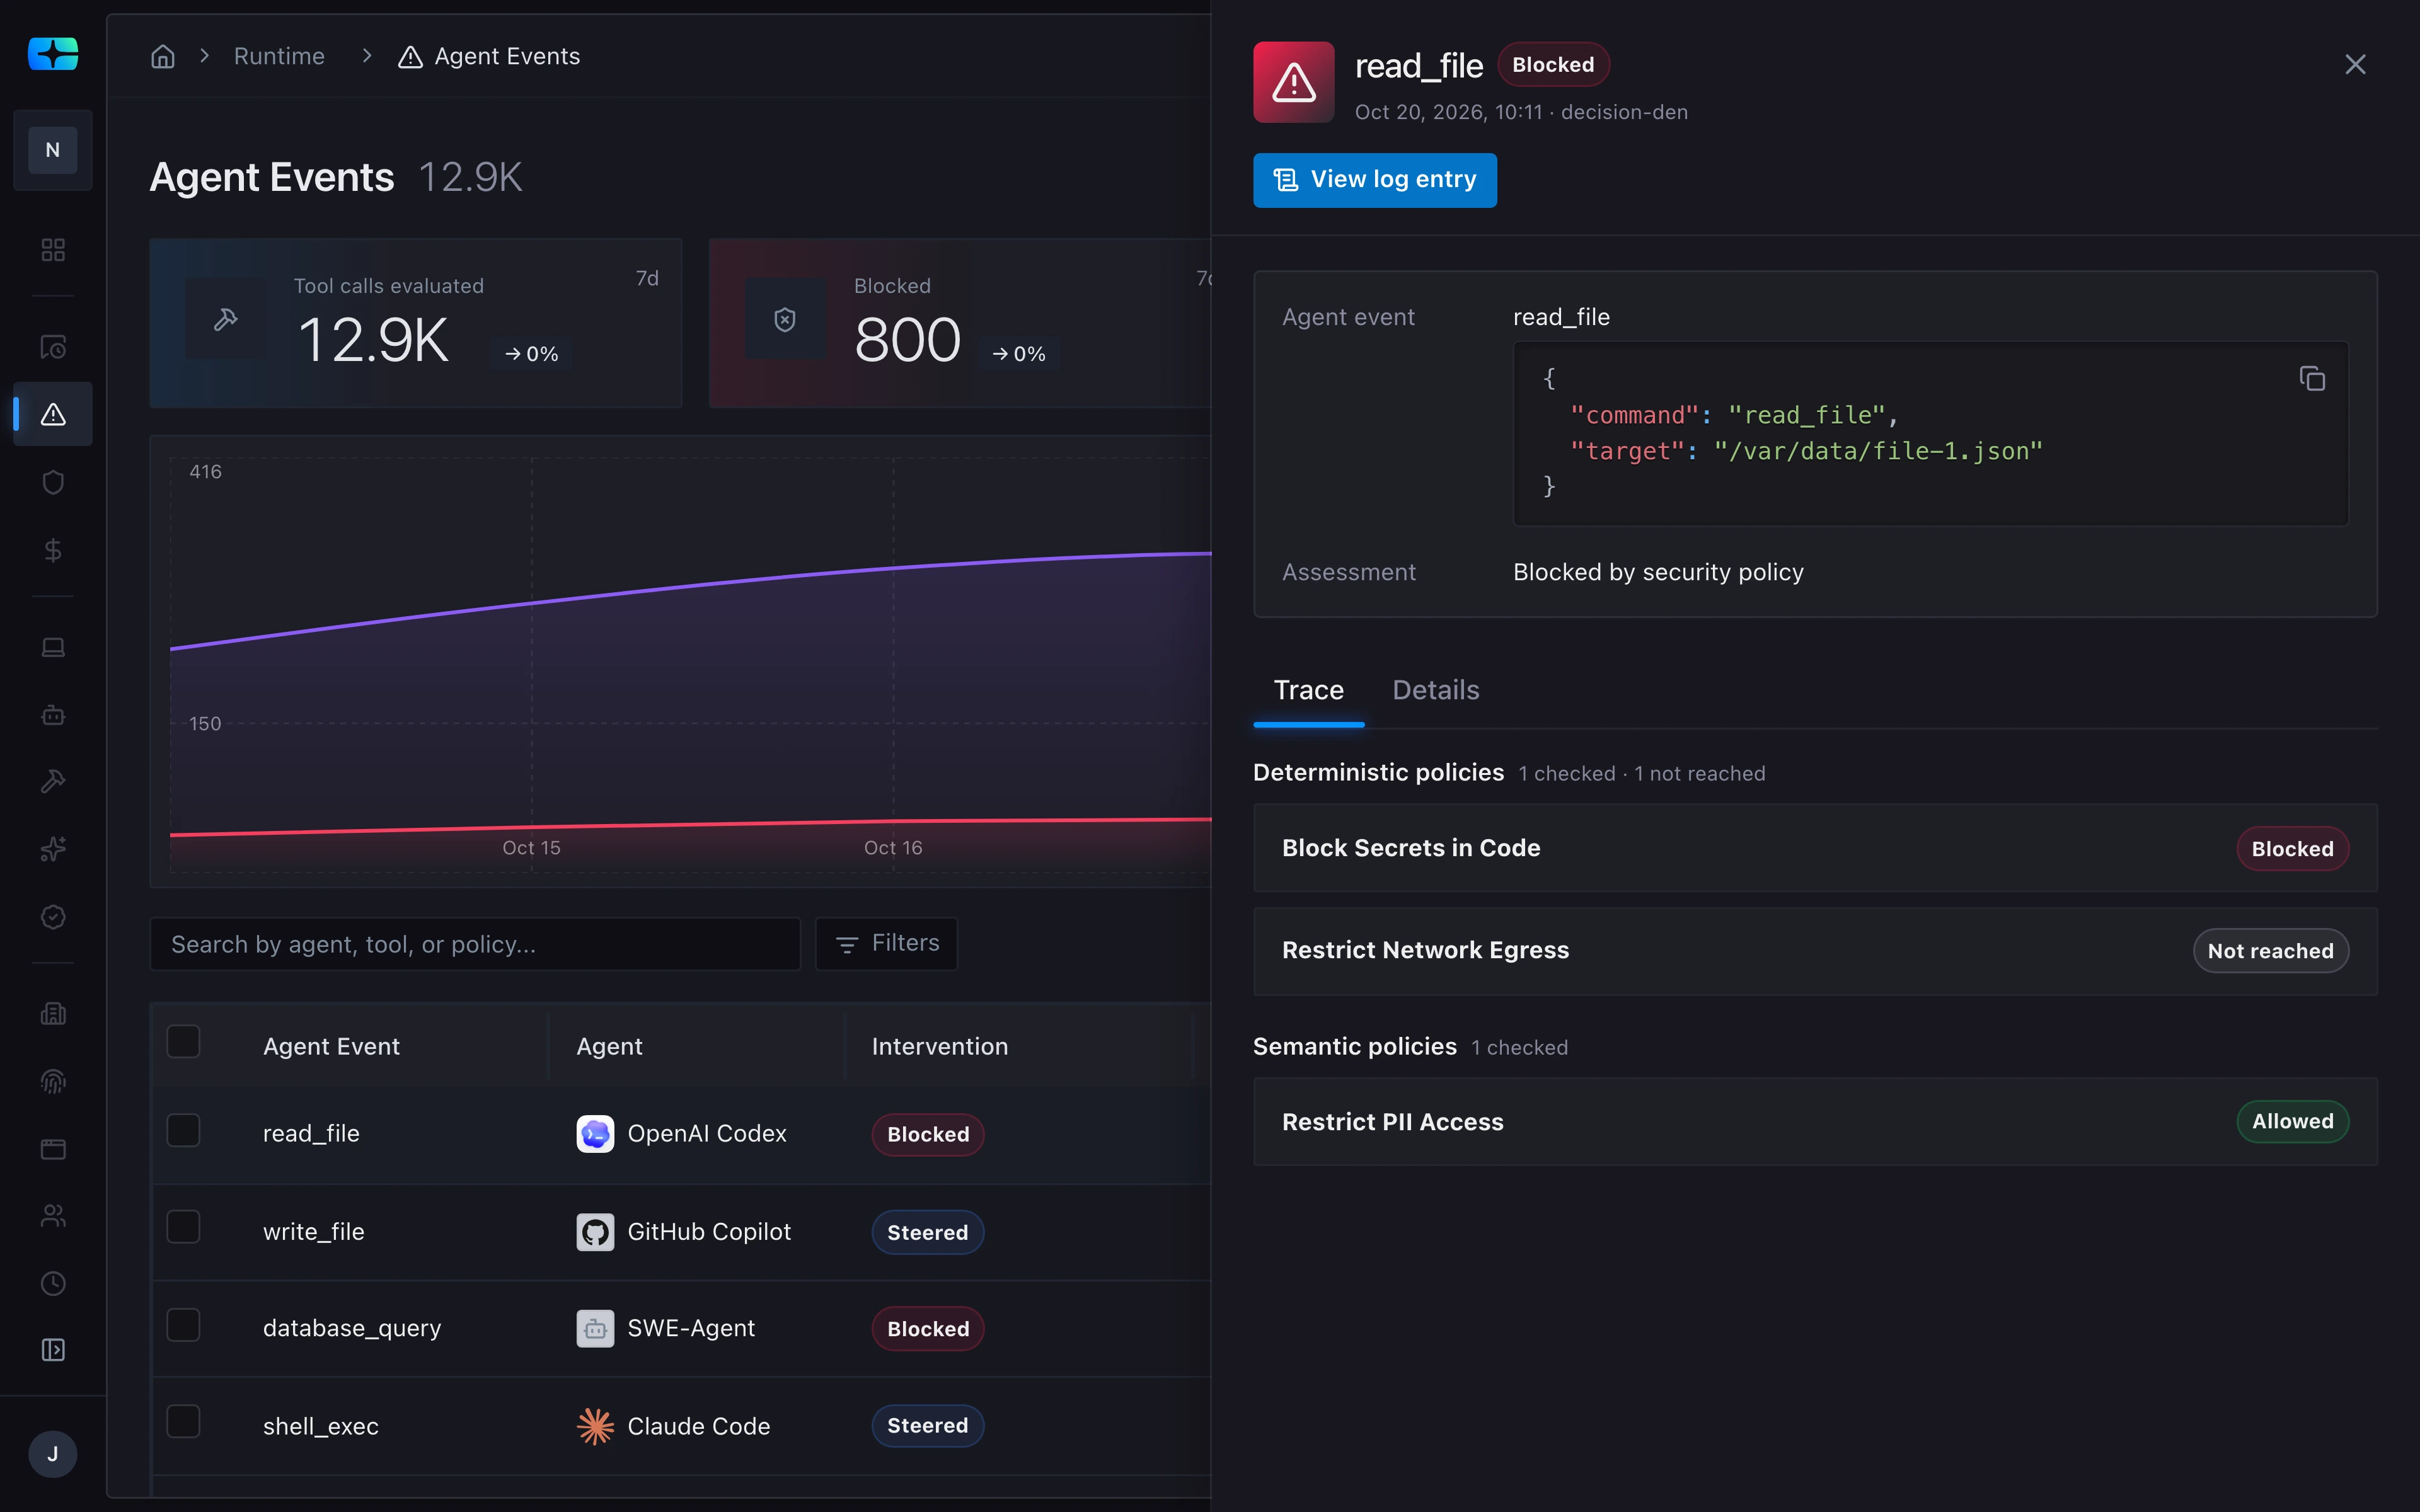Click the View log entry button
Image resolution: width=2420 pixels, height=1512 pixels.
[x=1375, y=180]
